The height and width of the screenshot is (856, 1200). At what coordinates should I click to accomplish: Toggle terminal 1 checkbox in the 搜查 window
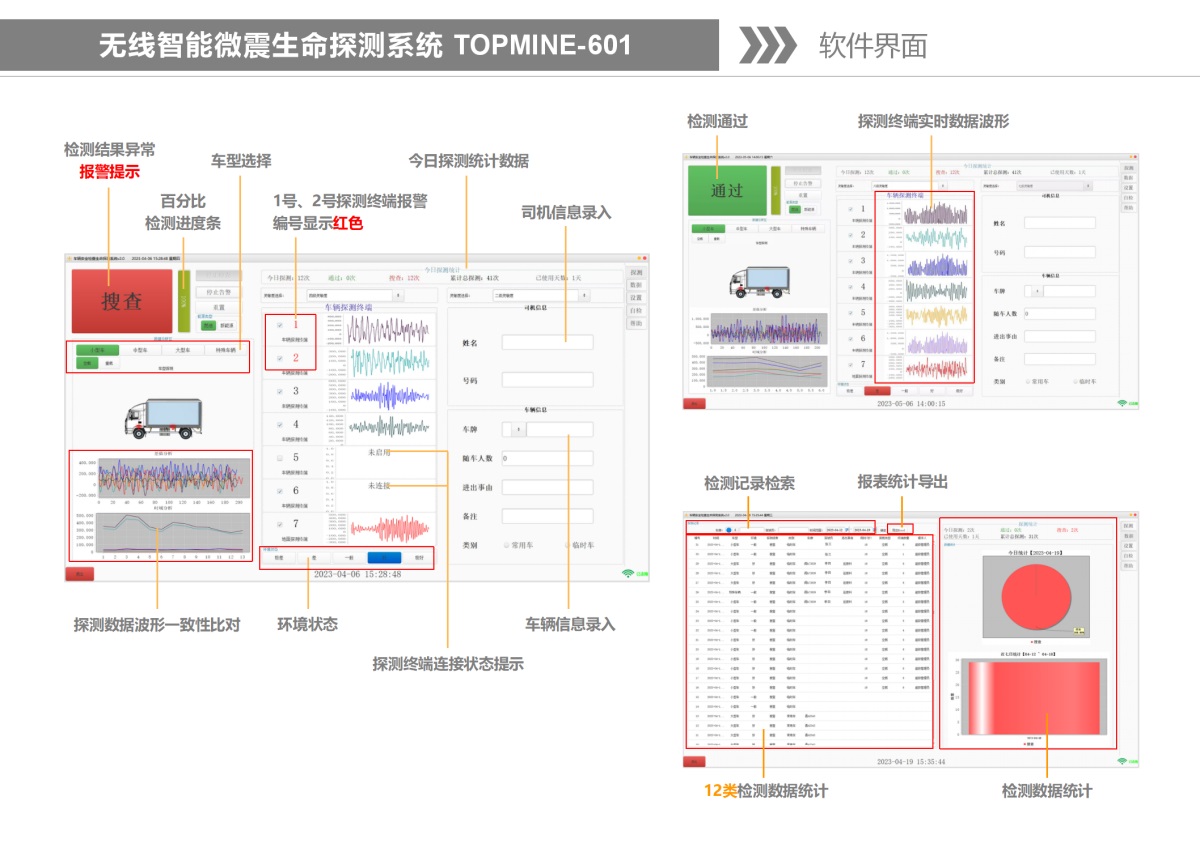click(280, 325)
